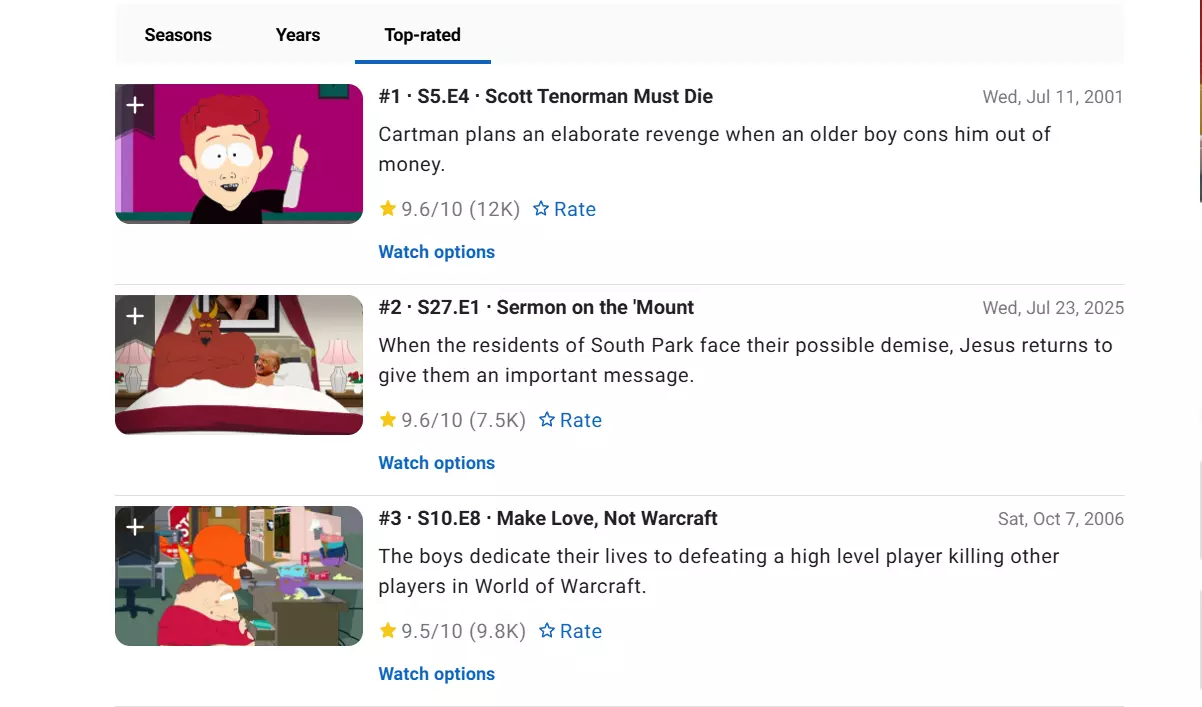Viewport: 1202px width, 707px height.
Task: Add Sermon on the 'Mount to watchlist
Action: point(135,317)
